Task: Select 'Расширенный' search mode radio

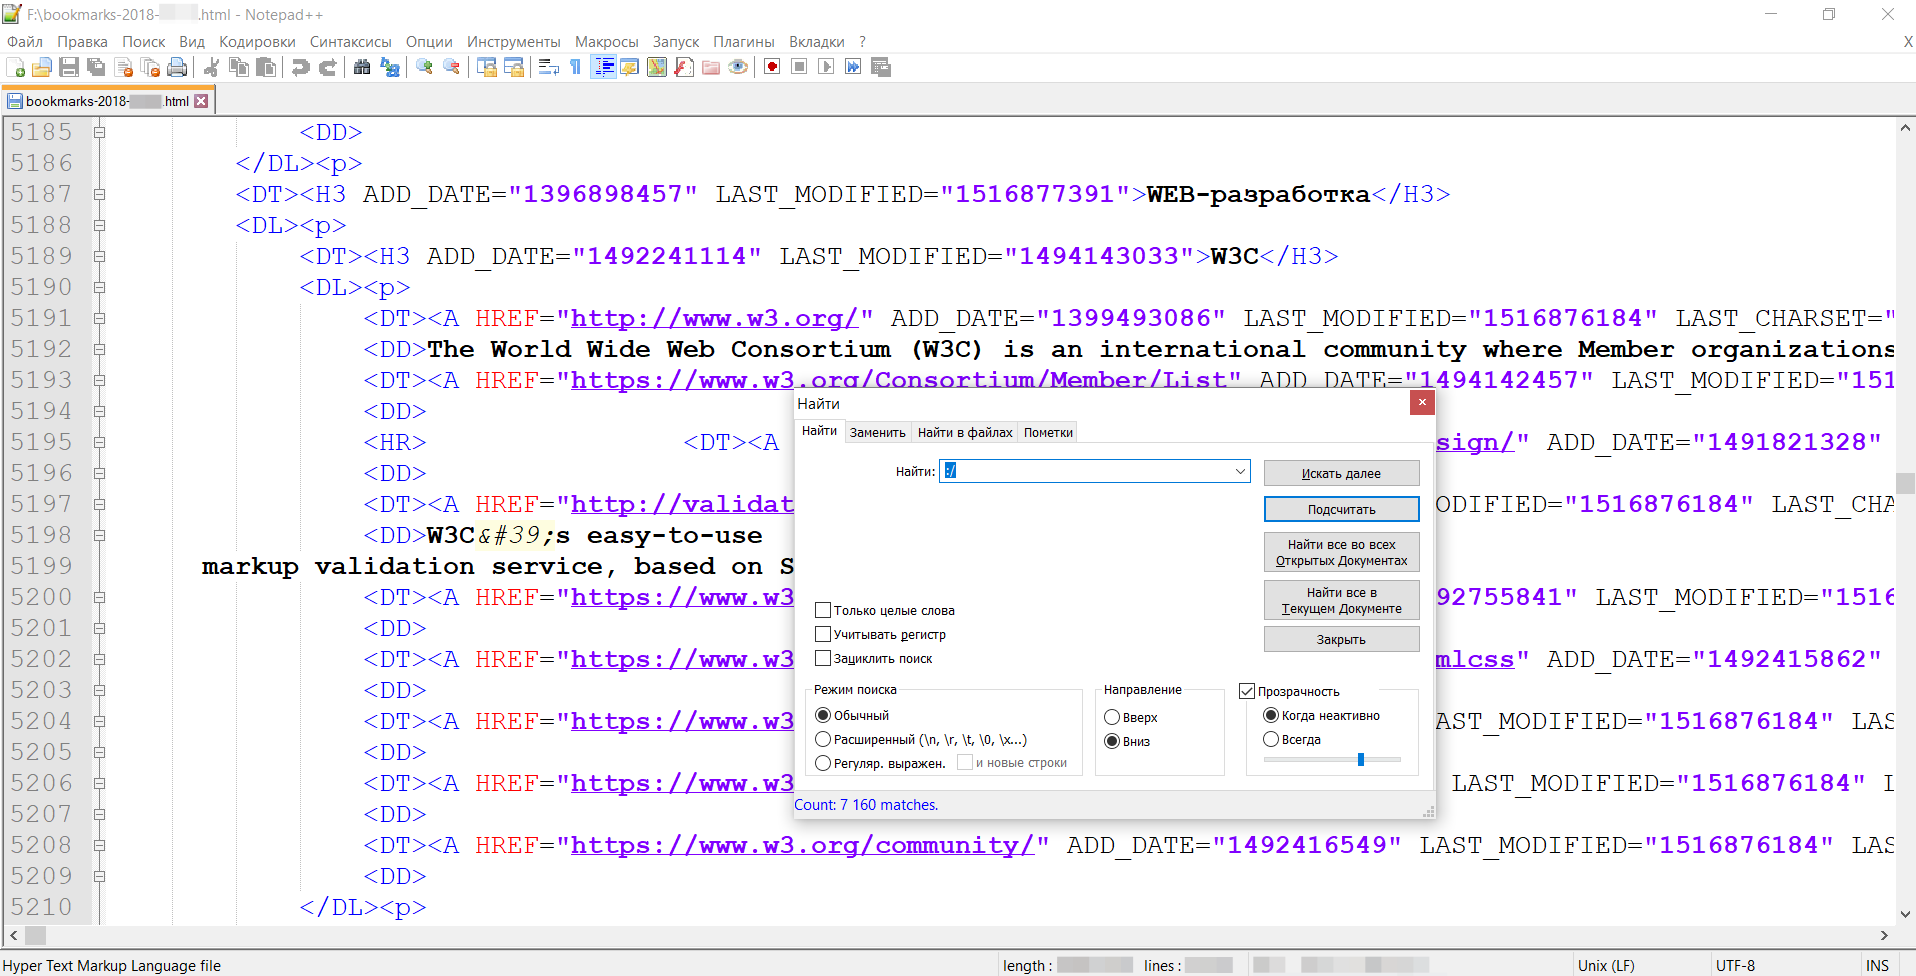Action: tap(823, 739)
